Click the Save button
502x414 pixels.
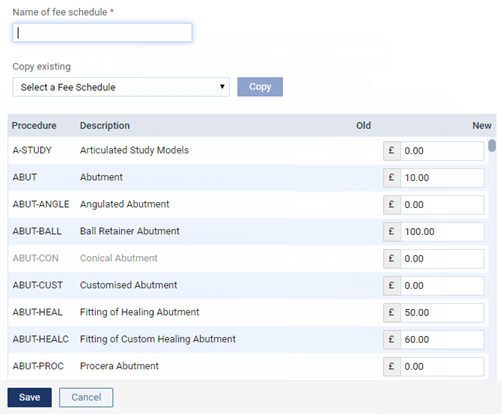(x=30, y=397)
